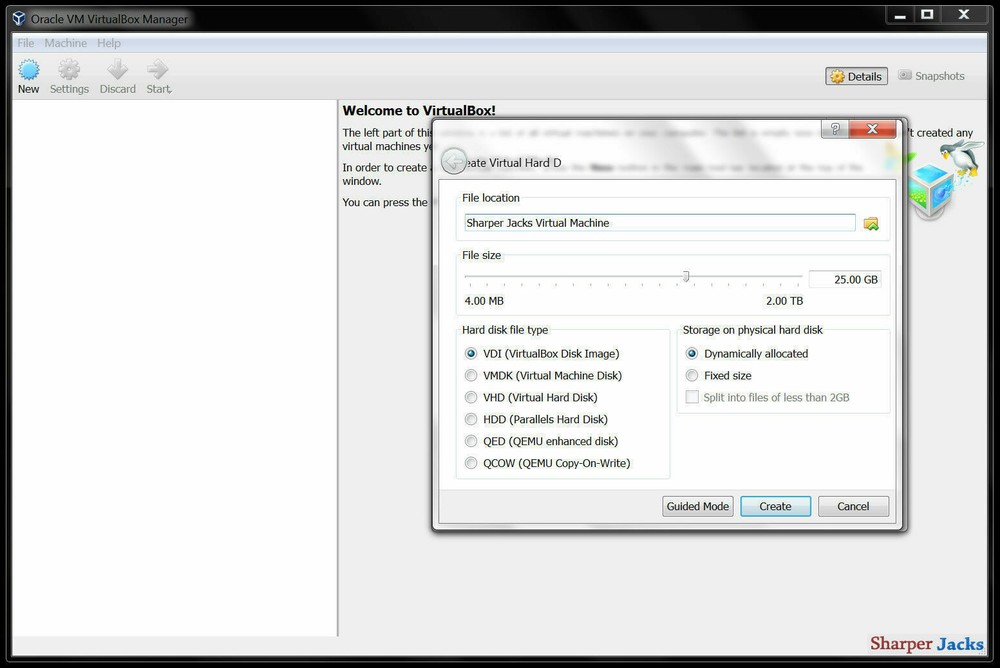
Task: Enable splitting into files of less than 2GB
Action: click(x=692, y=397)
